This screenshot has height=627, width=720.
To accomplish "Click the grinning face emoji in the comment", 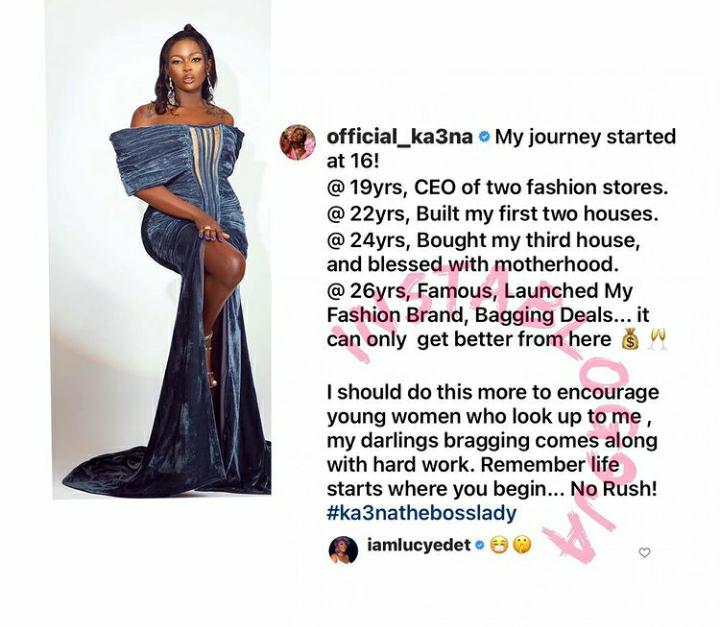I will point(499,546).
